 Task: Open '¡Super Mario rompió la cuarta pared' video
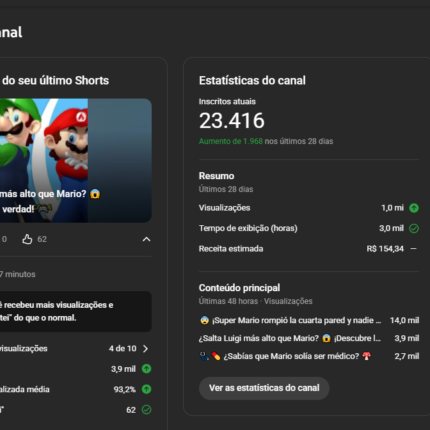click(290, 320)
